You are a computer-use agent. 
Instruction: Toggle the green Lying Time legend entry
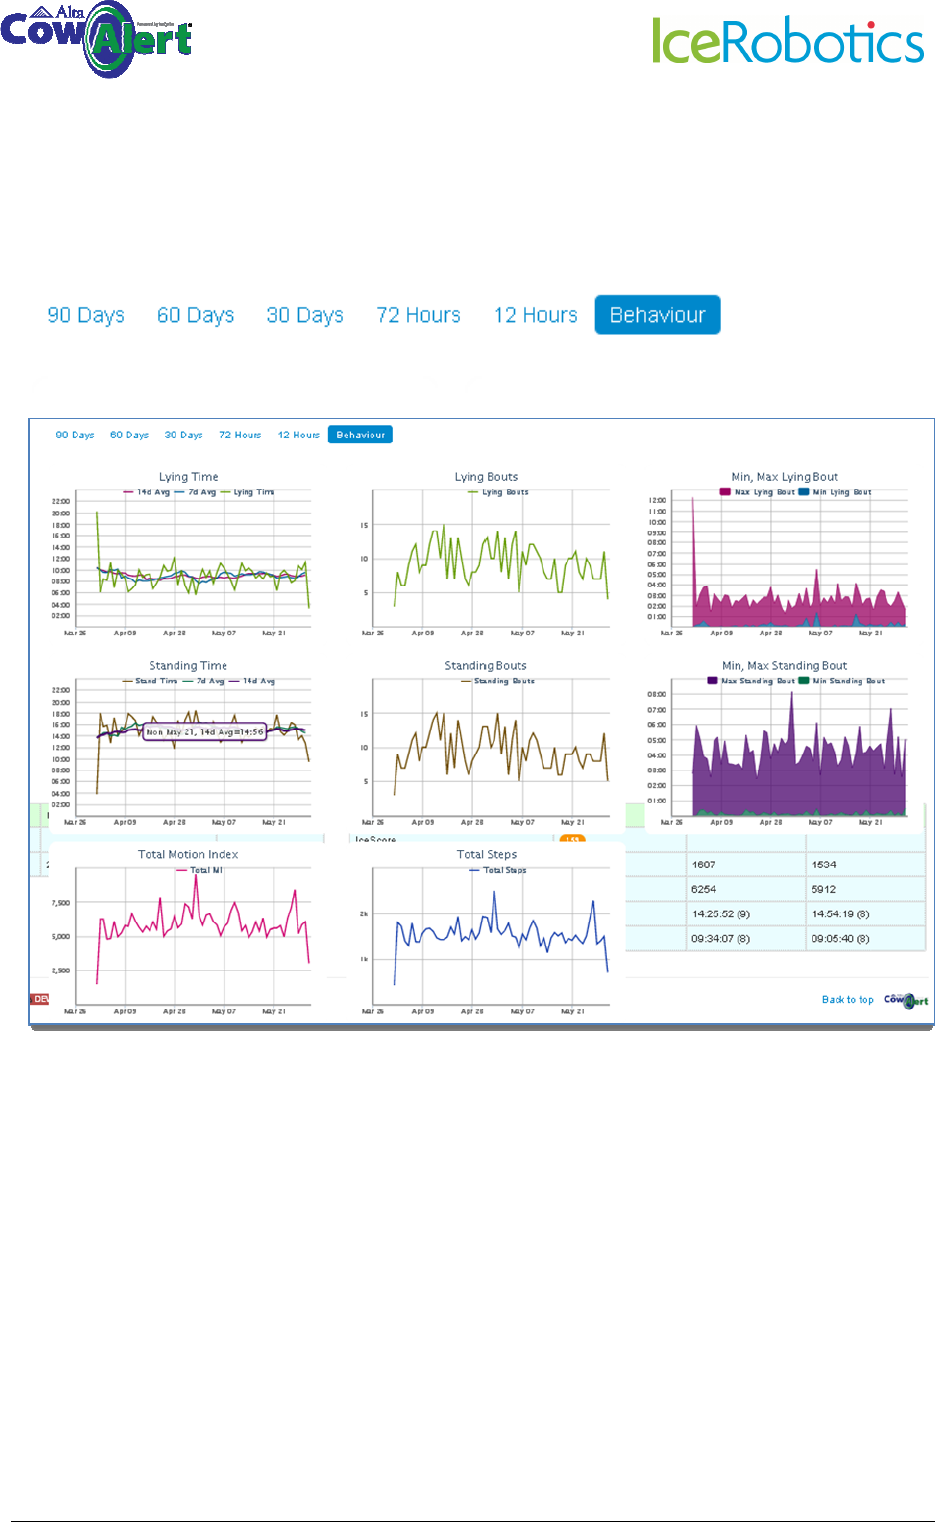coord(248,492)
